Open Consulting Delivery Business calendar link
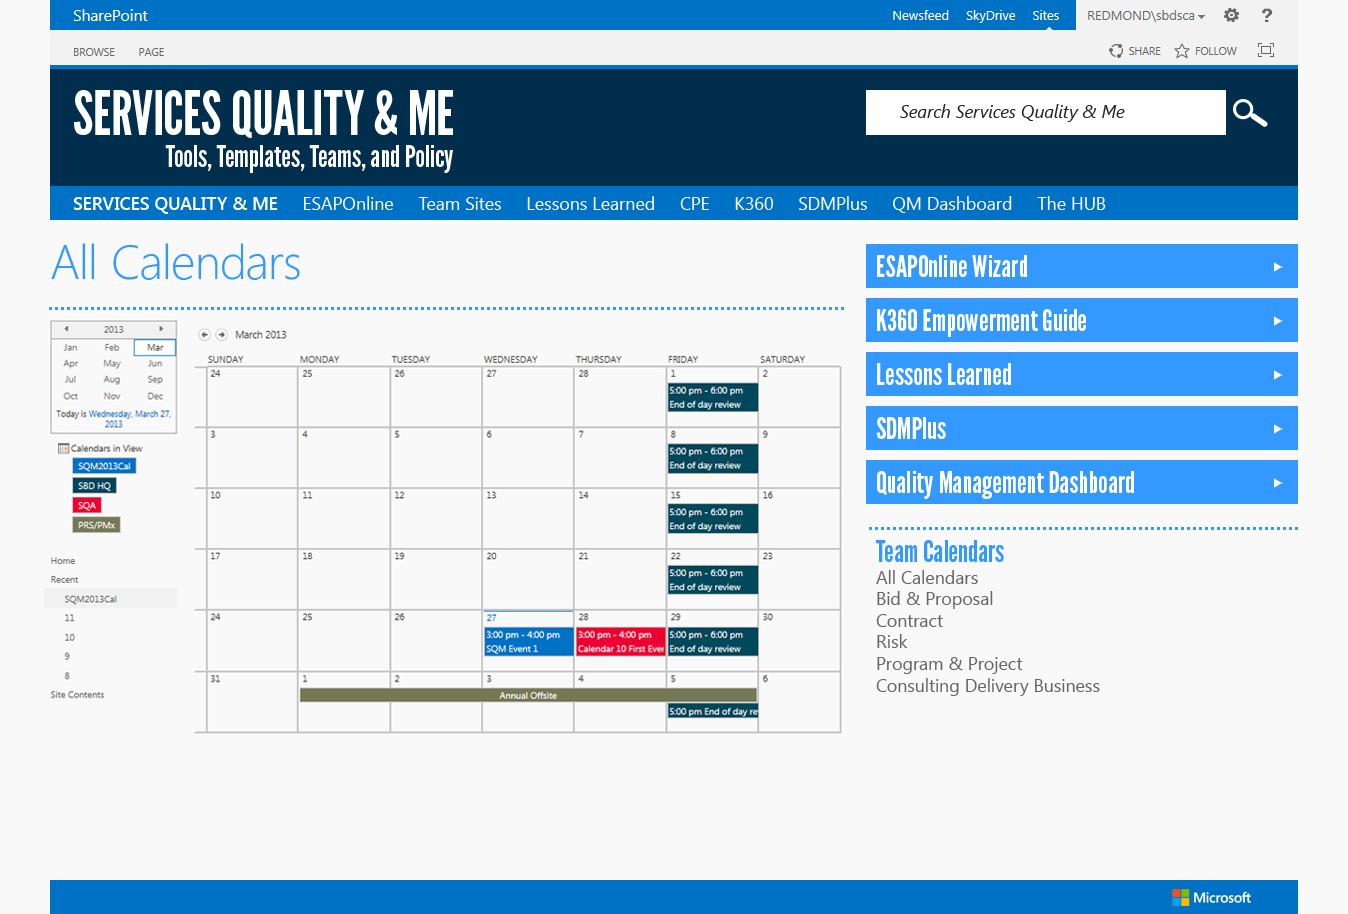1348x914 pixels. point(988,686)
